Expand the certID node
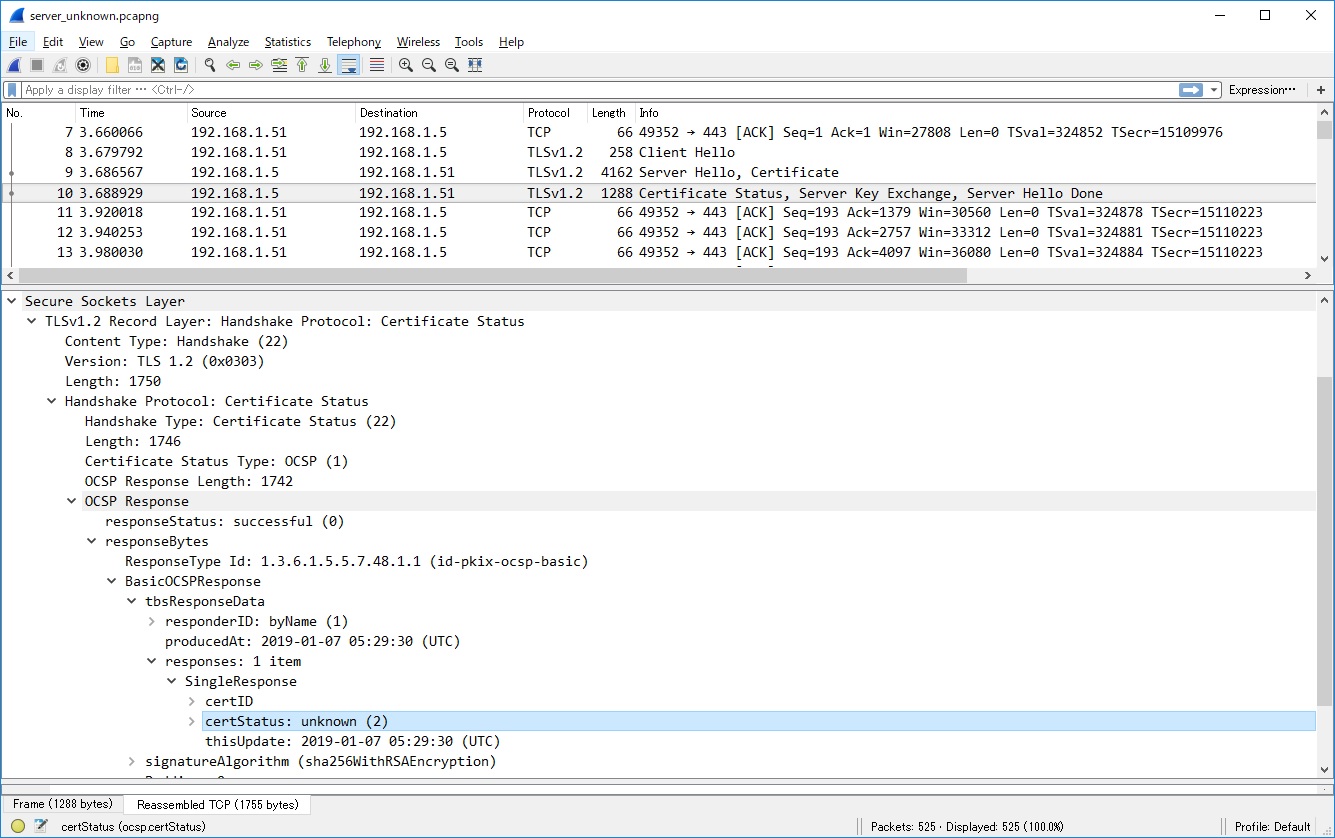The width and height of the screenshot is (1335, 838). pos(191,701)
